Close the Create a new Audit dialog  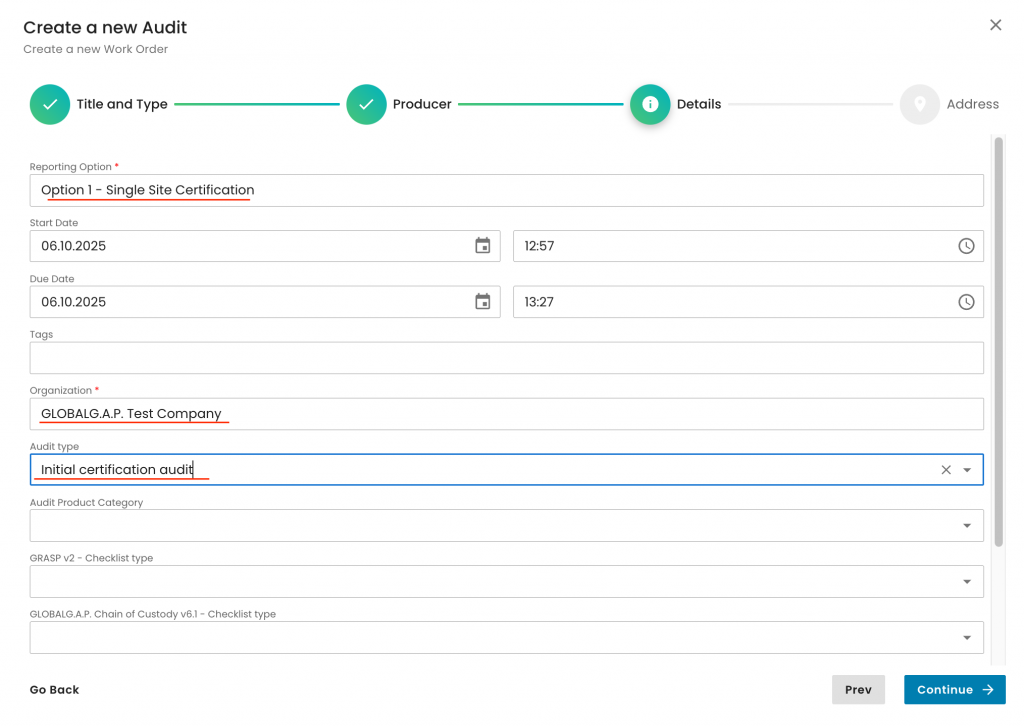pyautogui.click(x=995, y=25)
